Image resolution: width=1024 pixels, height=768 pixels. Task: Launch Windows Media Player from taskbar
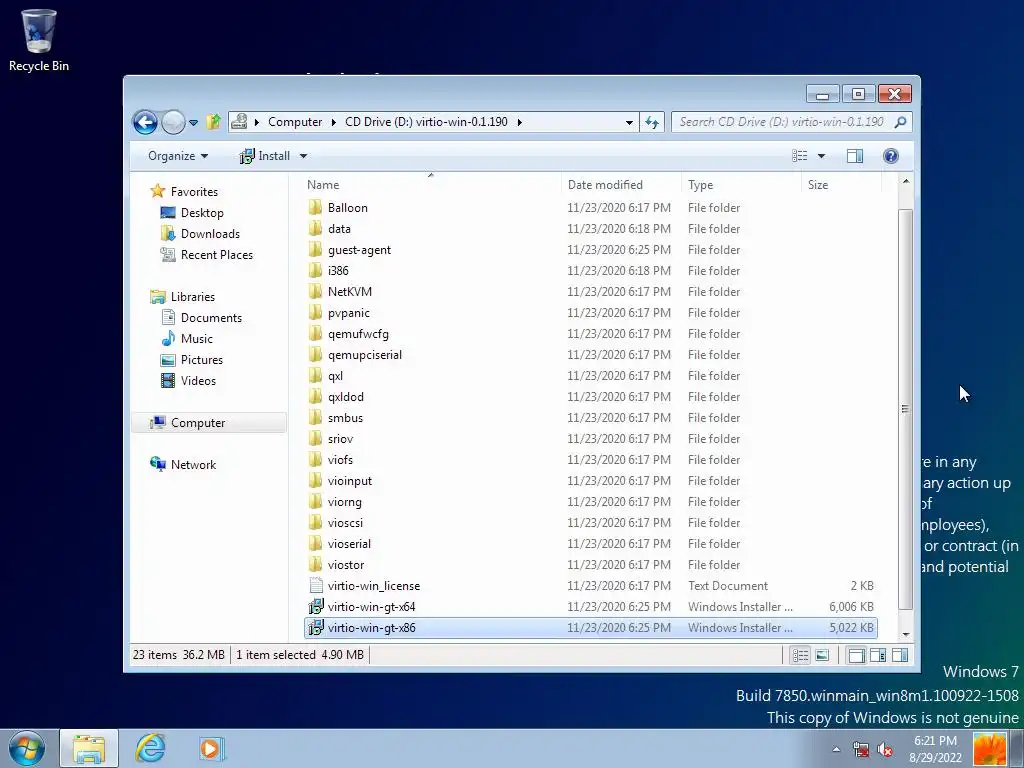211,748
